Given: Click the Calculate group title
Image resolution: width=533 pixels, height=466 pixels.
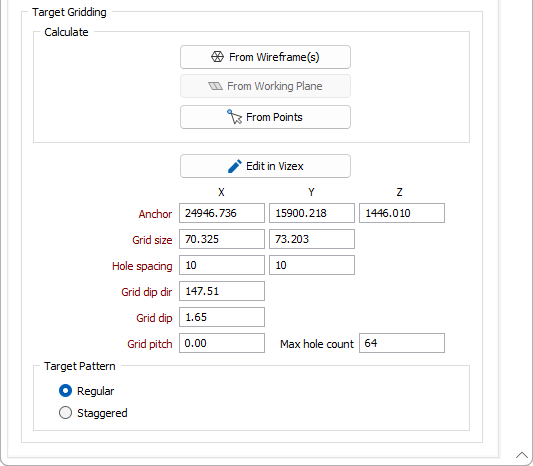Looking at the screenshot, I should pos(66,32).
